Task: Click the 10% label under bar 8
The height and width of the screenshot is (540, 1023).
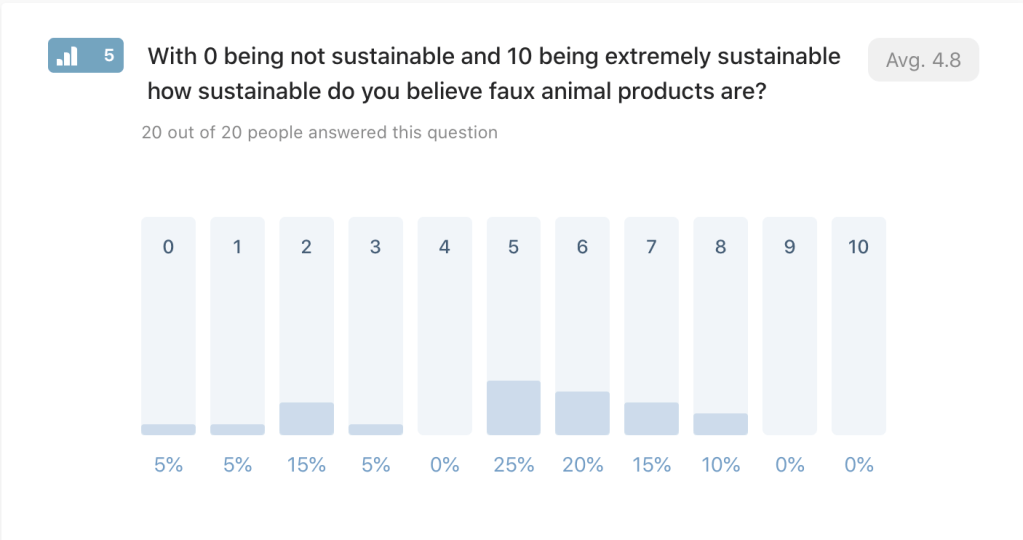Action: [721, 465]
